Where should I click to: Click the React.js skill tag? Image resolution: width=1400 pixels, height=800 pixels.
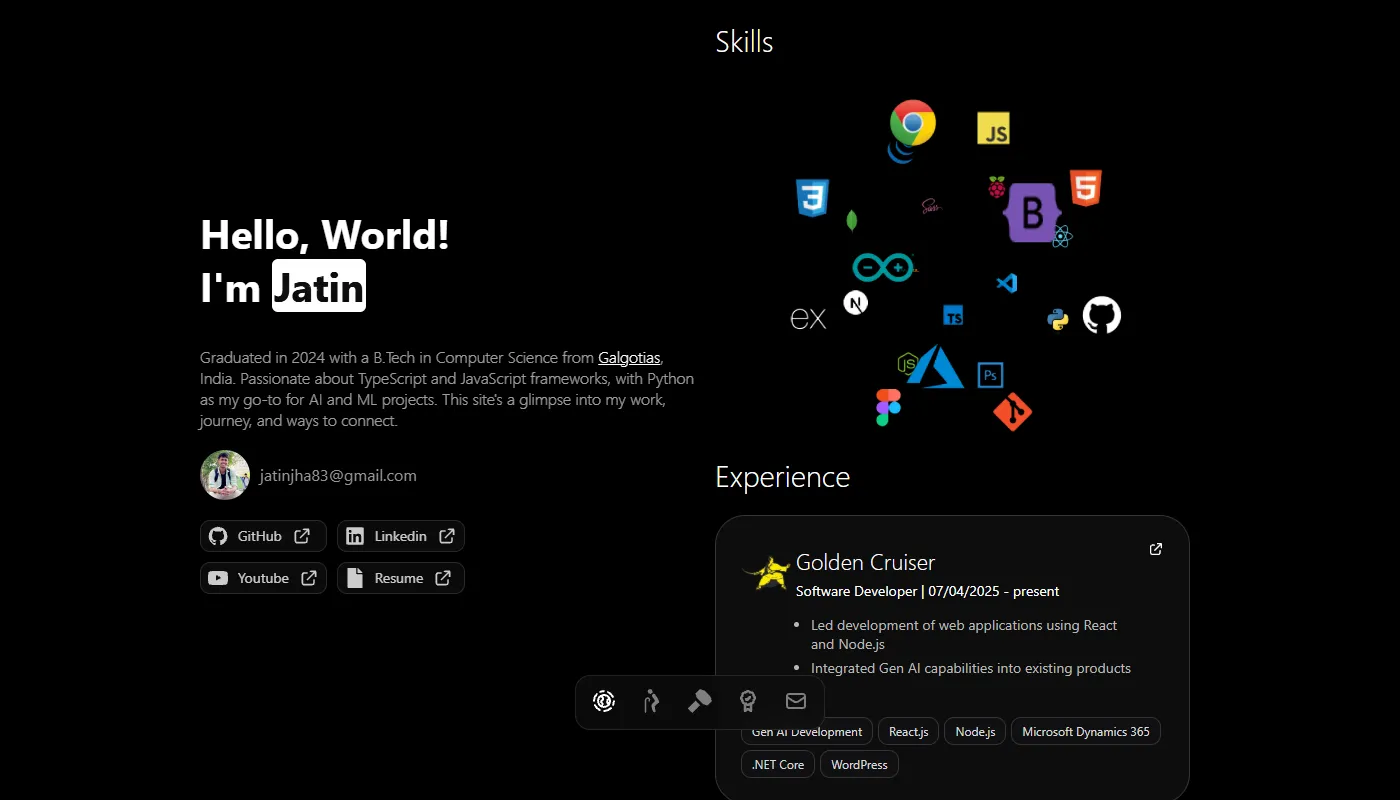click(909, 732)
